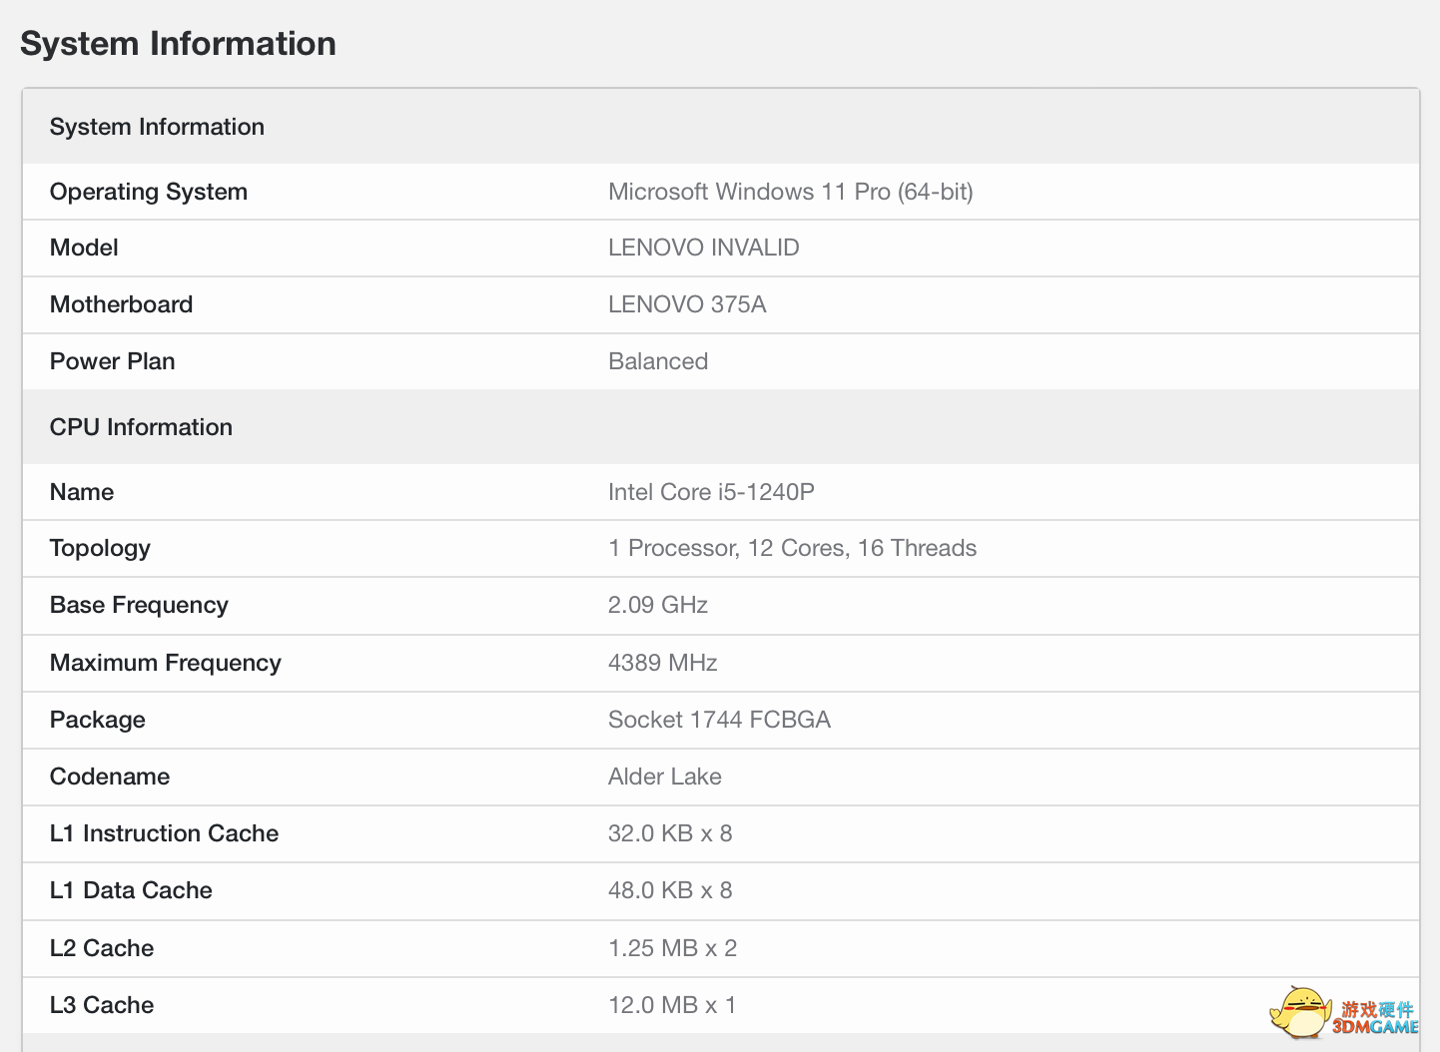This screenshot has width=1440, height=1052.
Task: Select the Balanced power plan value
Action: [658, 362]
